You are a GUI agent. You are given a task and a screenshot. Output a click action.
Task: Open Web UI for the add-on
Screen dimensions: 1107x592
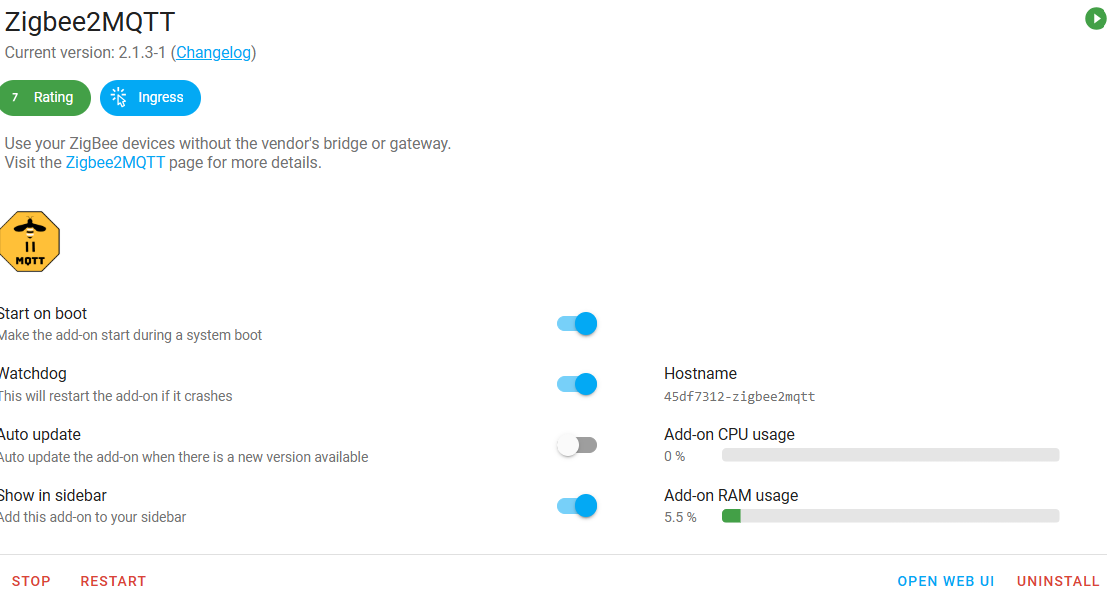point(945,581)
